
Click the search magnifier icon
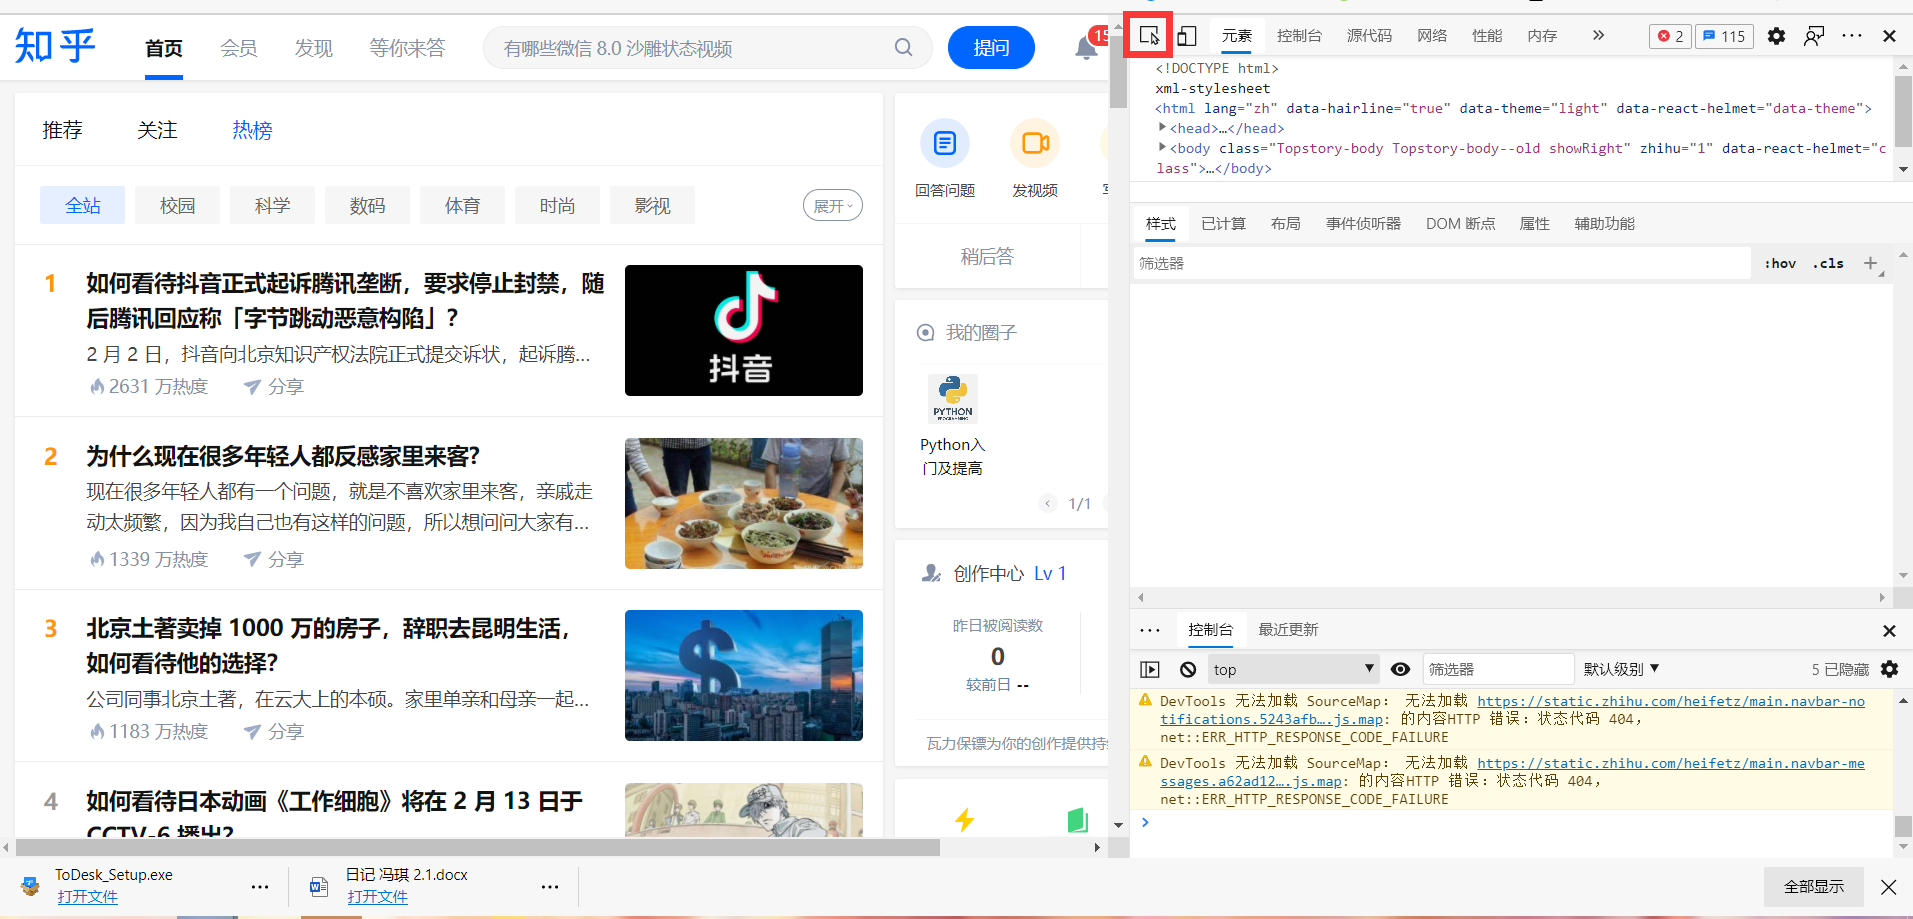pyautogui.click(x=903, y=48)
